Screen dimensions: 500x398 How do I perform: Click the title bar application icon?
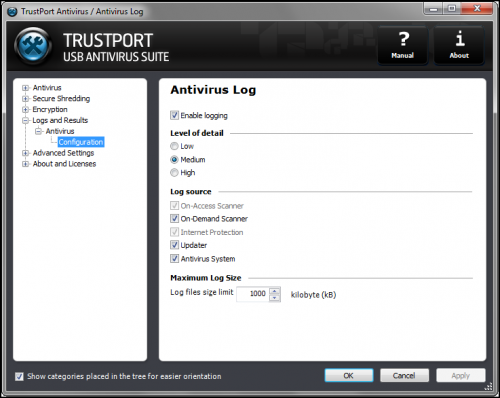[x=12, y=12]
